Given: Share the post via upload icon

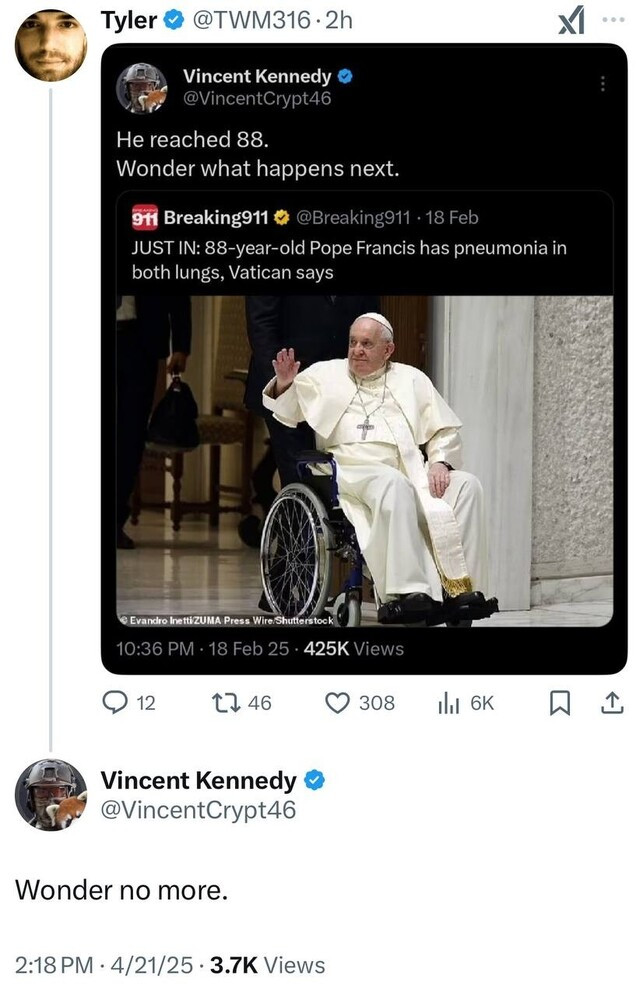Looking at the screenshot, I should tap(609, 703).
